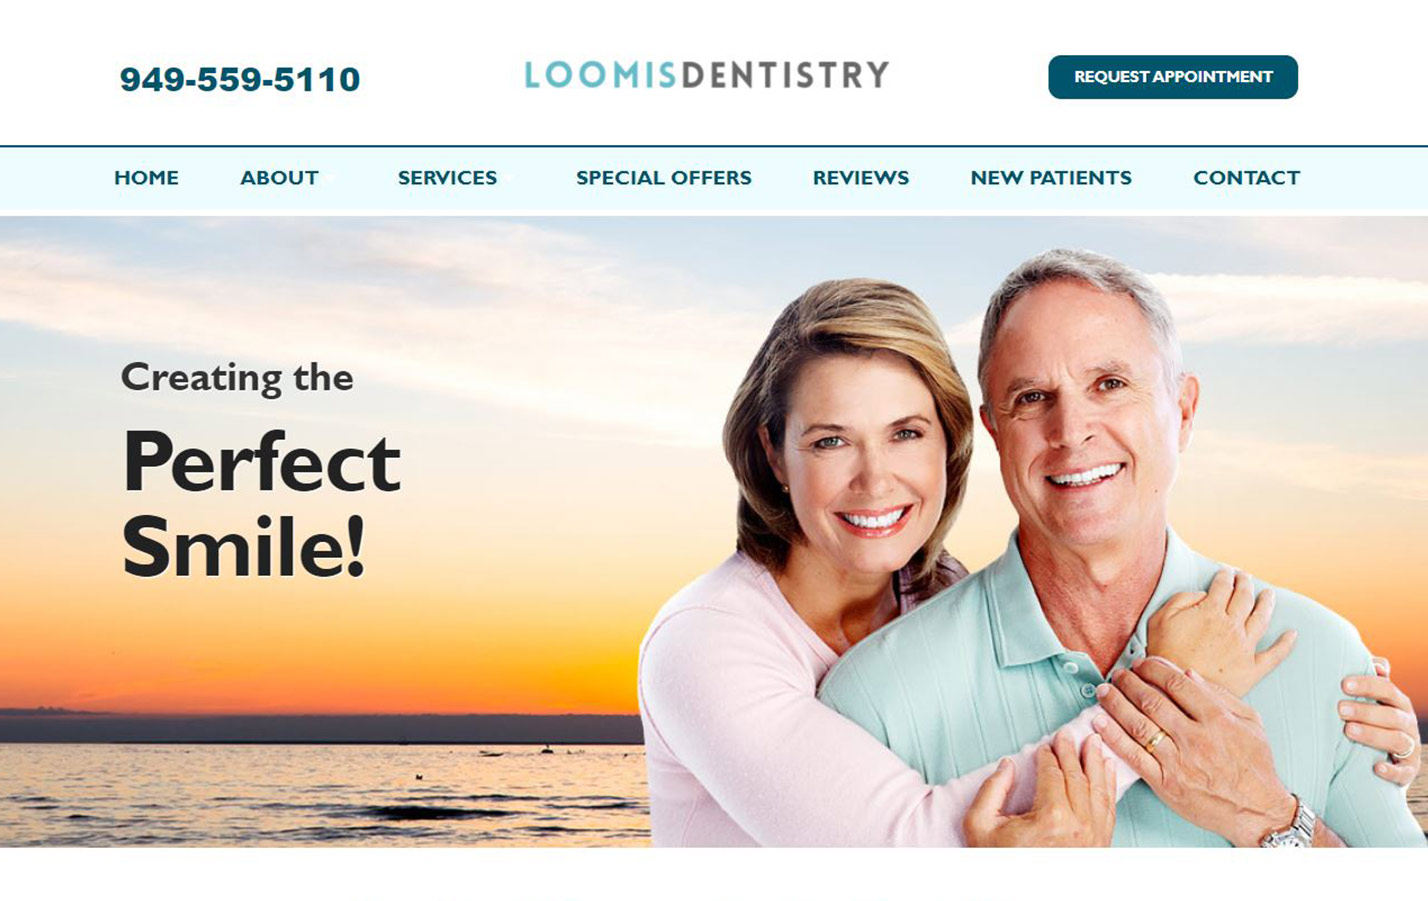This screenshot has height=901, width=1428.
Task: Expand the Services dropdown arrow
Action: pos(509,179)
